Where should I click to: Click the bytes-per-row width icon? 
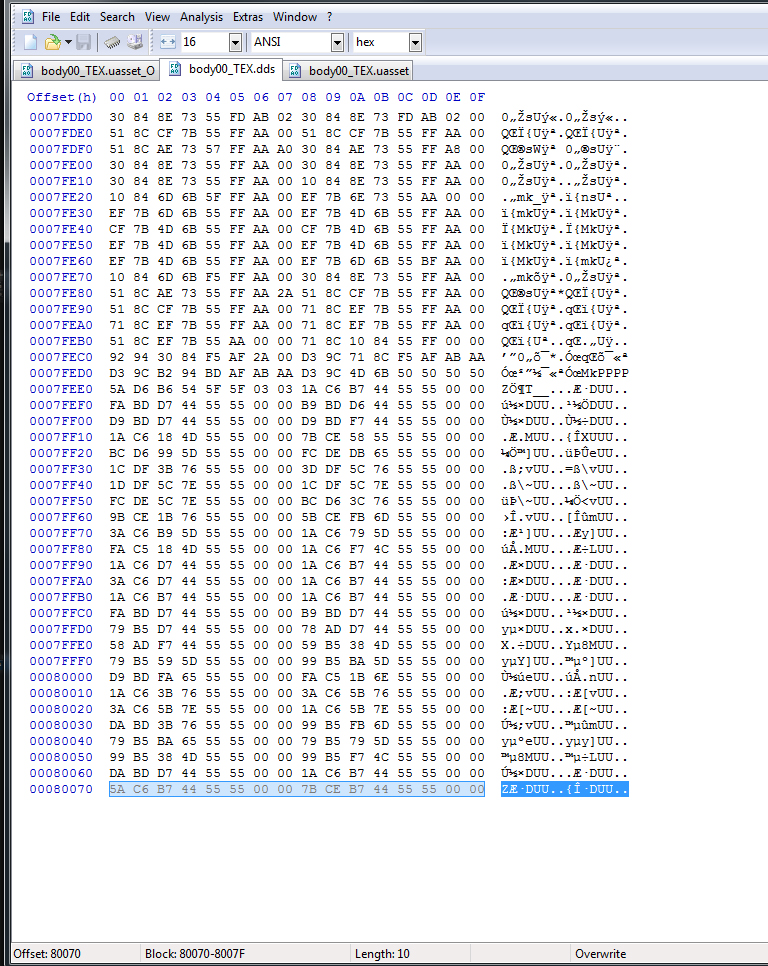tap(167, 42)
